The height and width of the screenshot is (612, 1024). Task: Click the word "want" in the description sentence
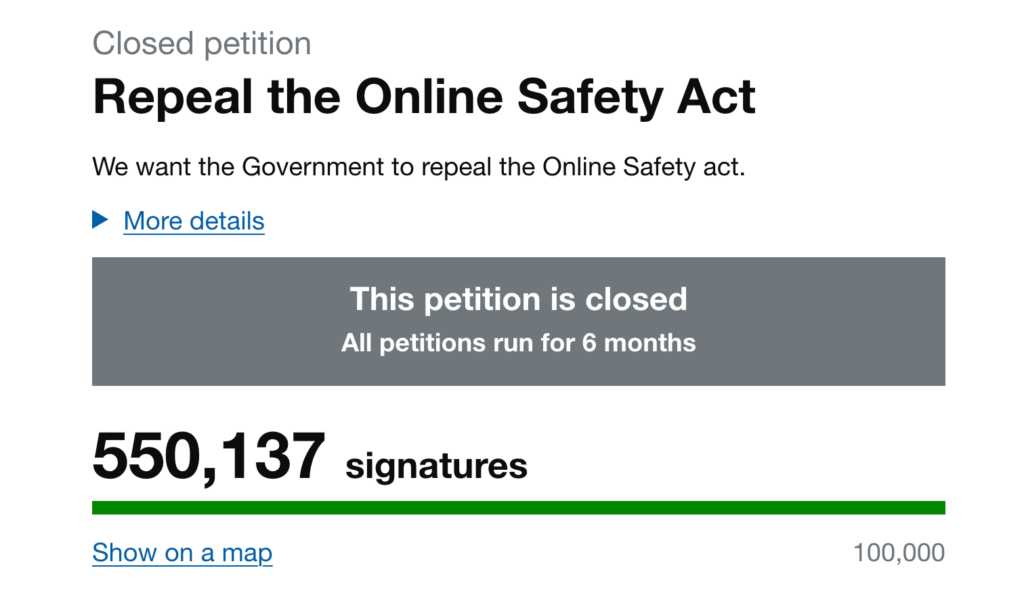point(162,166)
